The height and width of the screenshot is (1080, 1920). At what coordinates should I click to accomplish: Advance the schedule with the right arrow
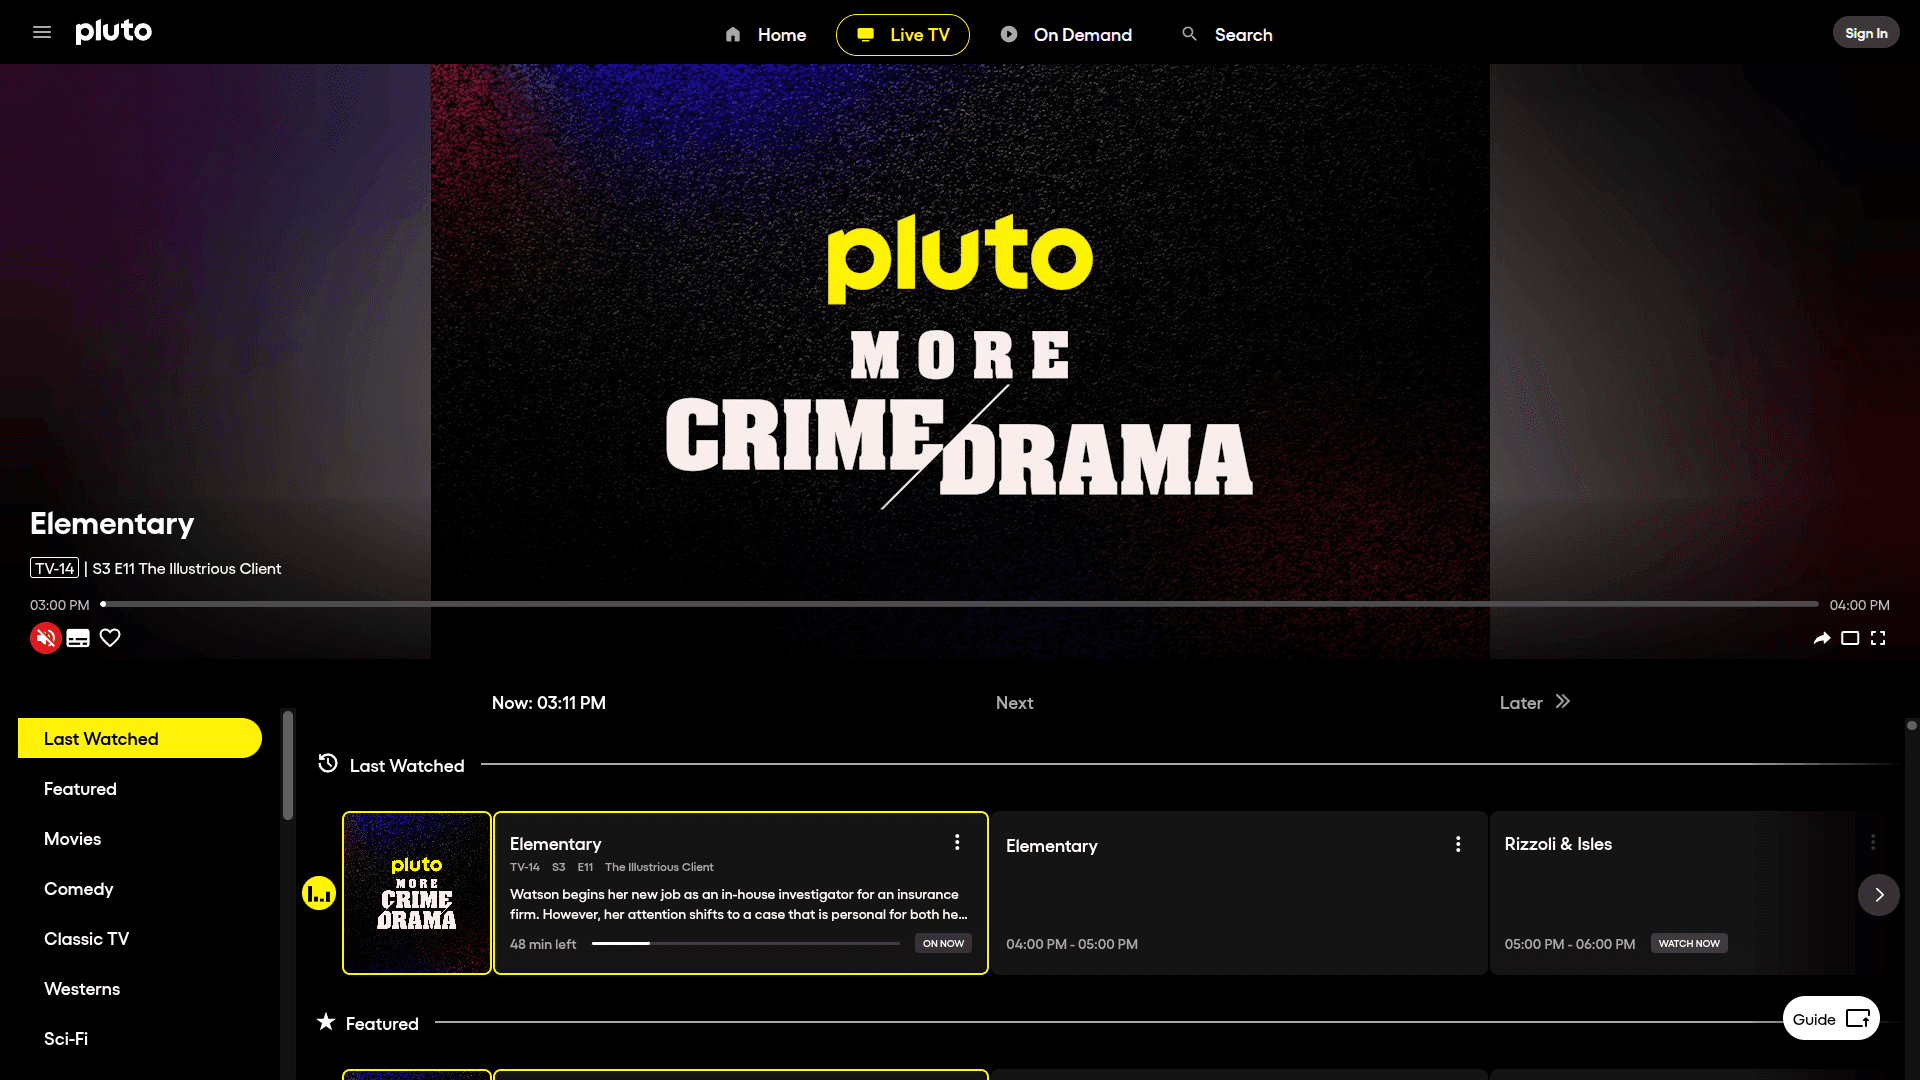click(x=1879, y=894)
